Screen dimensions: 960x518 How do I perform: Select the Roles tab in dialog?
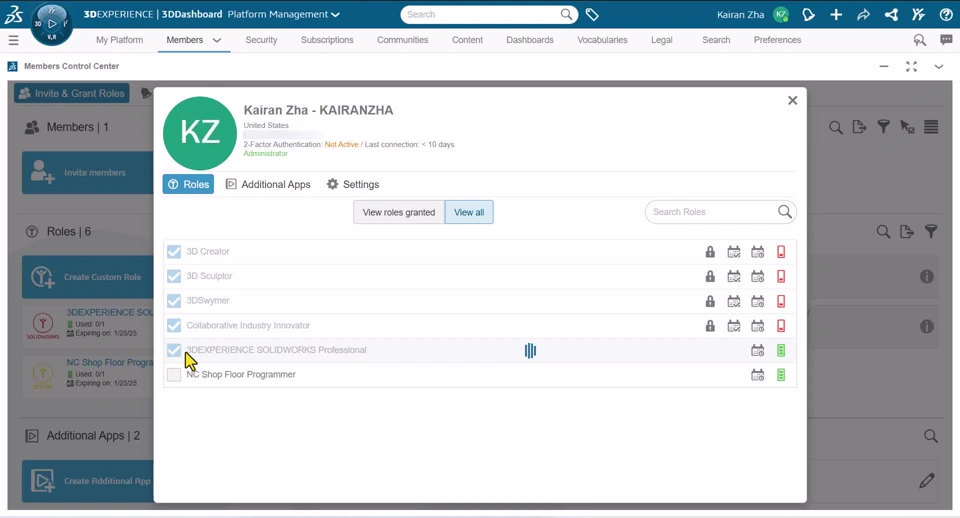(x=188, y=184)
